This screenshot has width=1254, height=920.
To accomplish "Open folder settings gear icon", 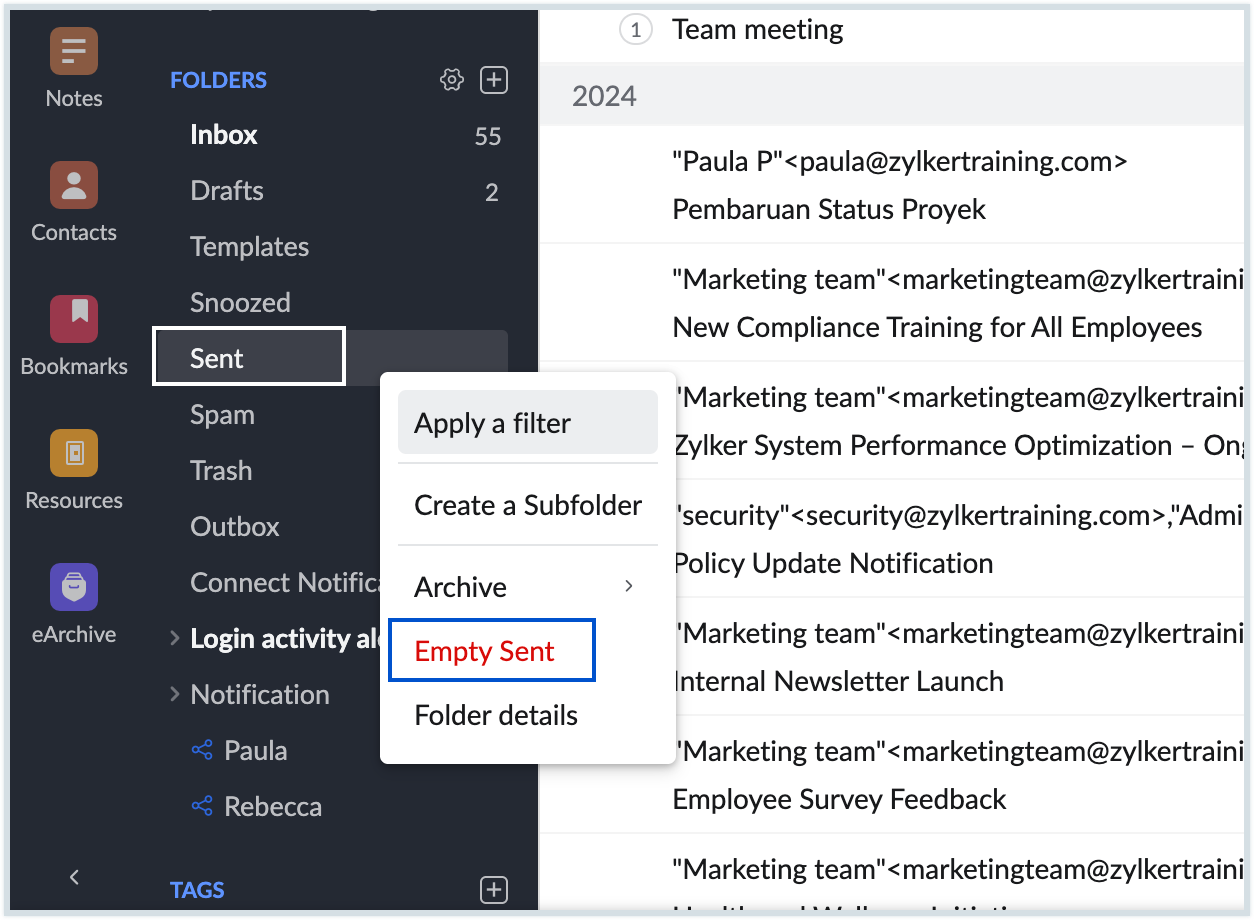I will pyautogui.click(x=452, y=80).
